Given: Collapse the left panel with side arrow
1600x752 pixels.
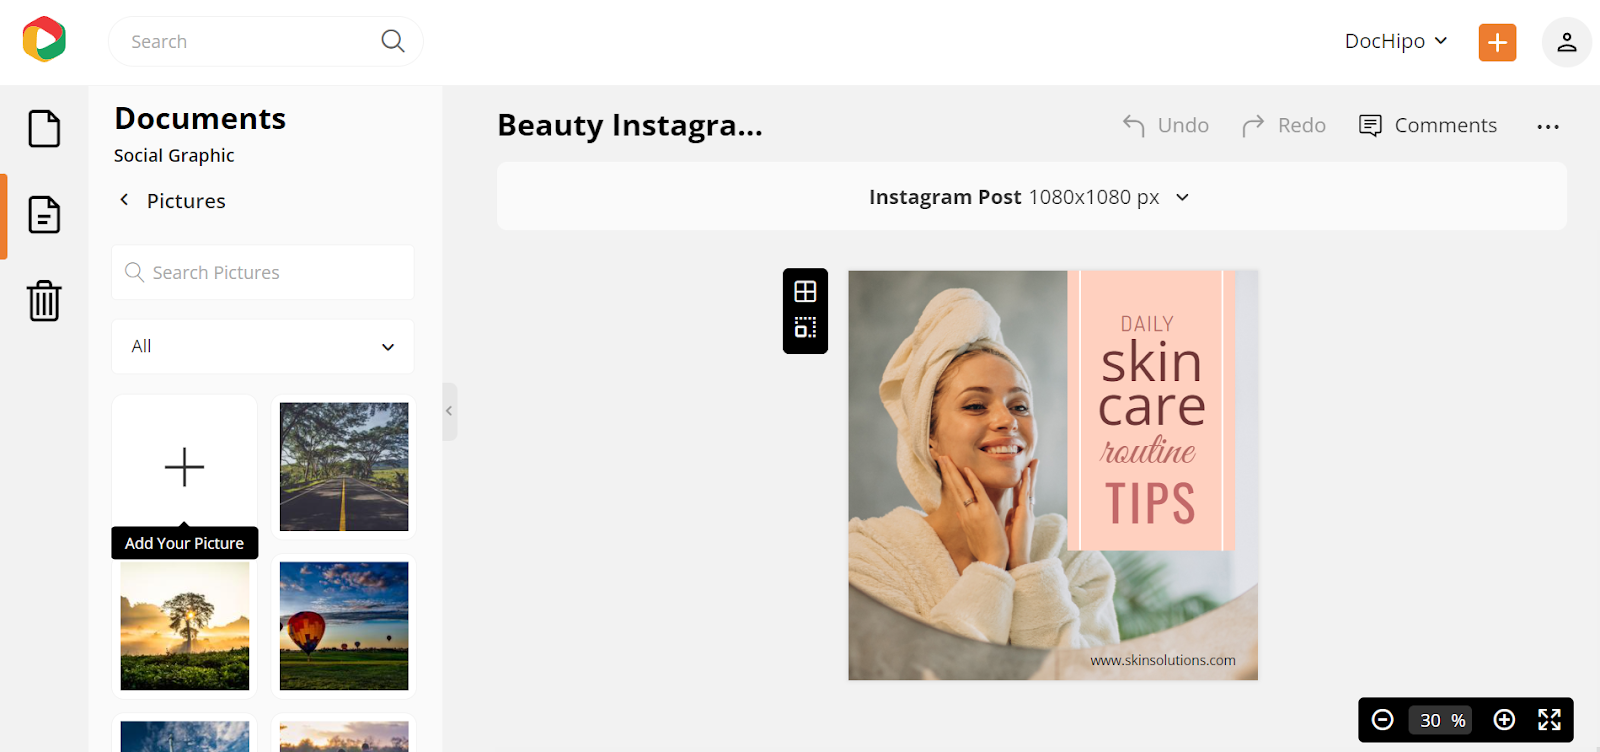Looking at the screenshot, I should [449, 411].
